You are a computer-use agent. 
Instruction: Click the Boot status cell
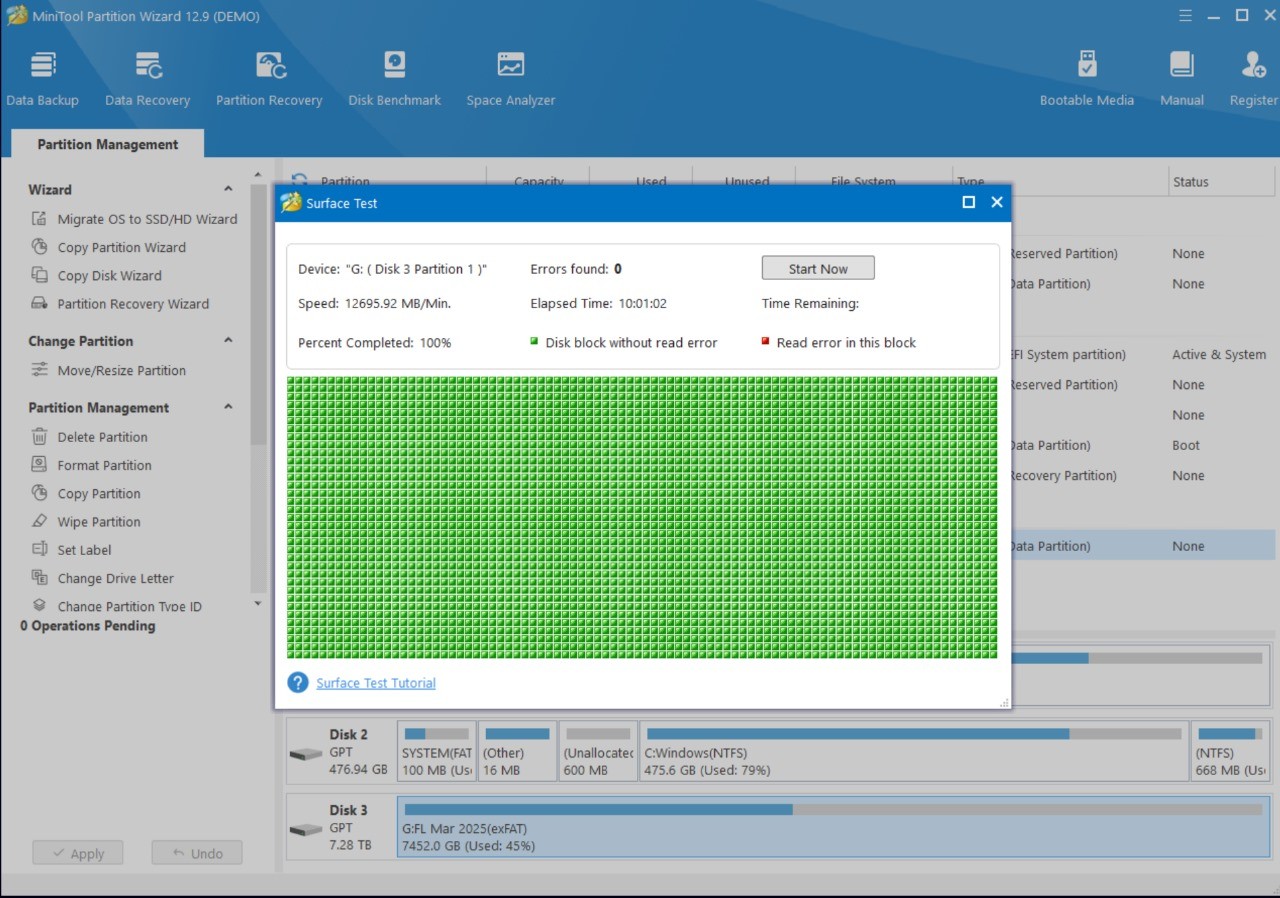click(1186, 445)
